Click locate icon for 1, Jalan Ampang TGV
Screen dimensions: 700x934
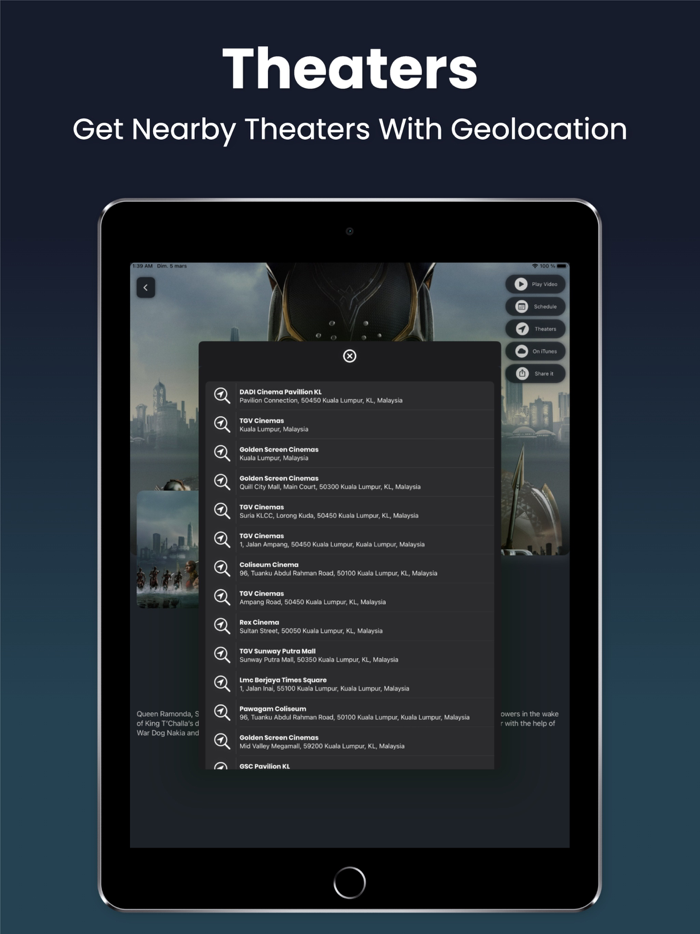tap(222, 540)
